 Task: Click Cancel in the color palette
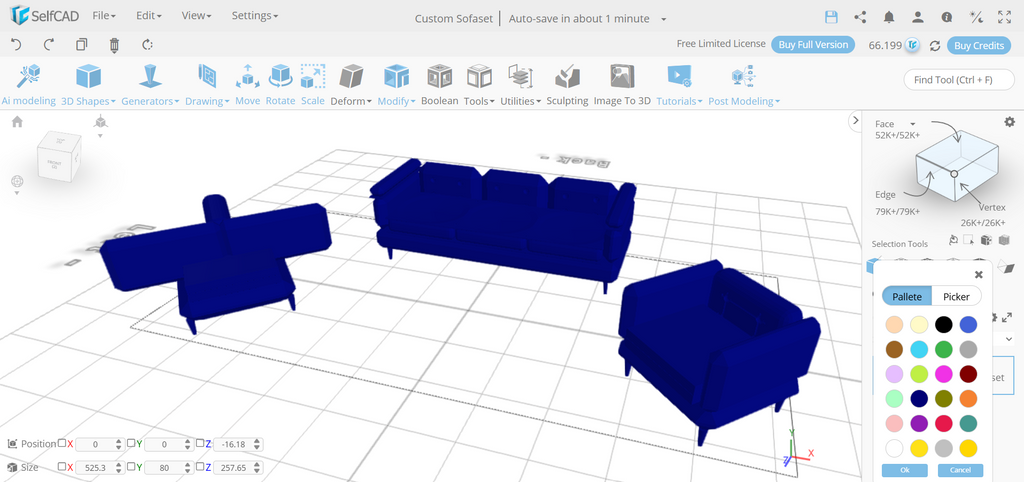tap(960, 470)
